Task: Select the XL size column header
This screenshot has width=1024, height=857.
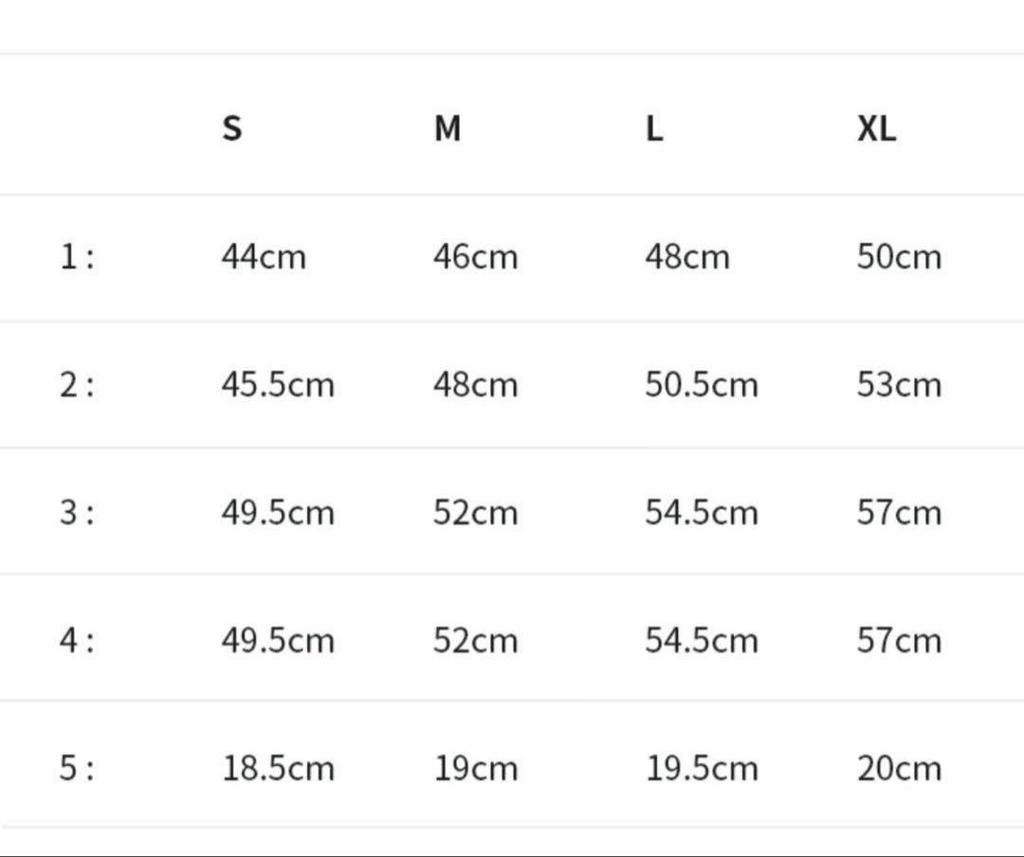Action: click(877, 128)
